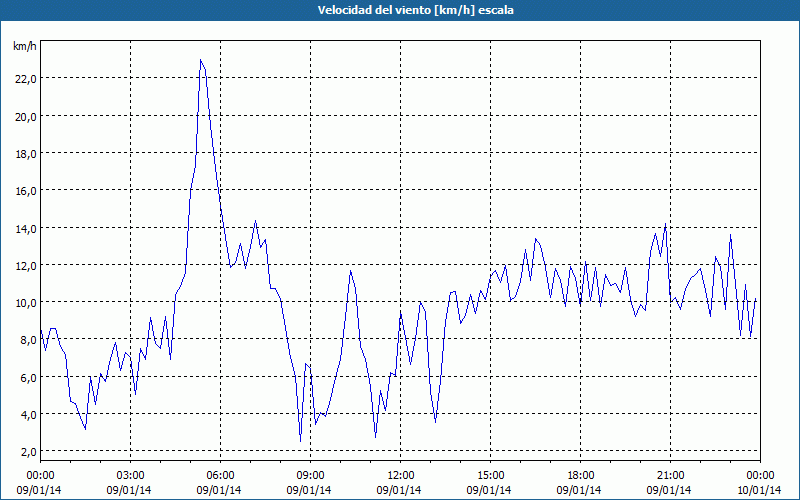Select the 22,0 y-axis value

[x=26, y=79]
